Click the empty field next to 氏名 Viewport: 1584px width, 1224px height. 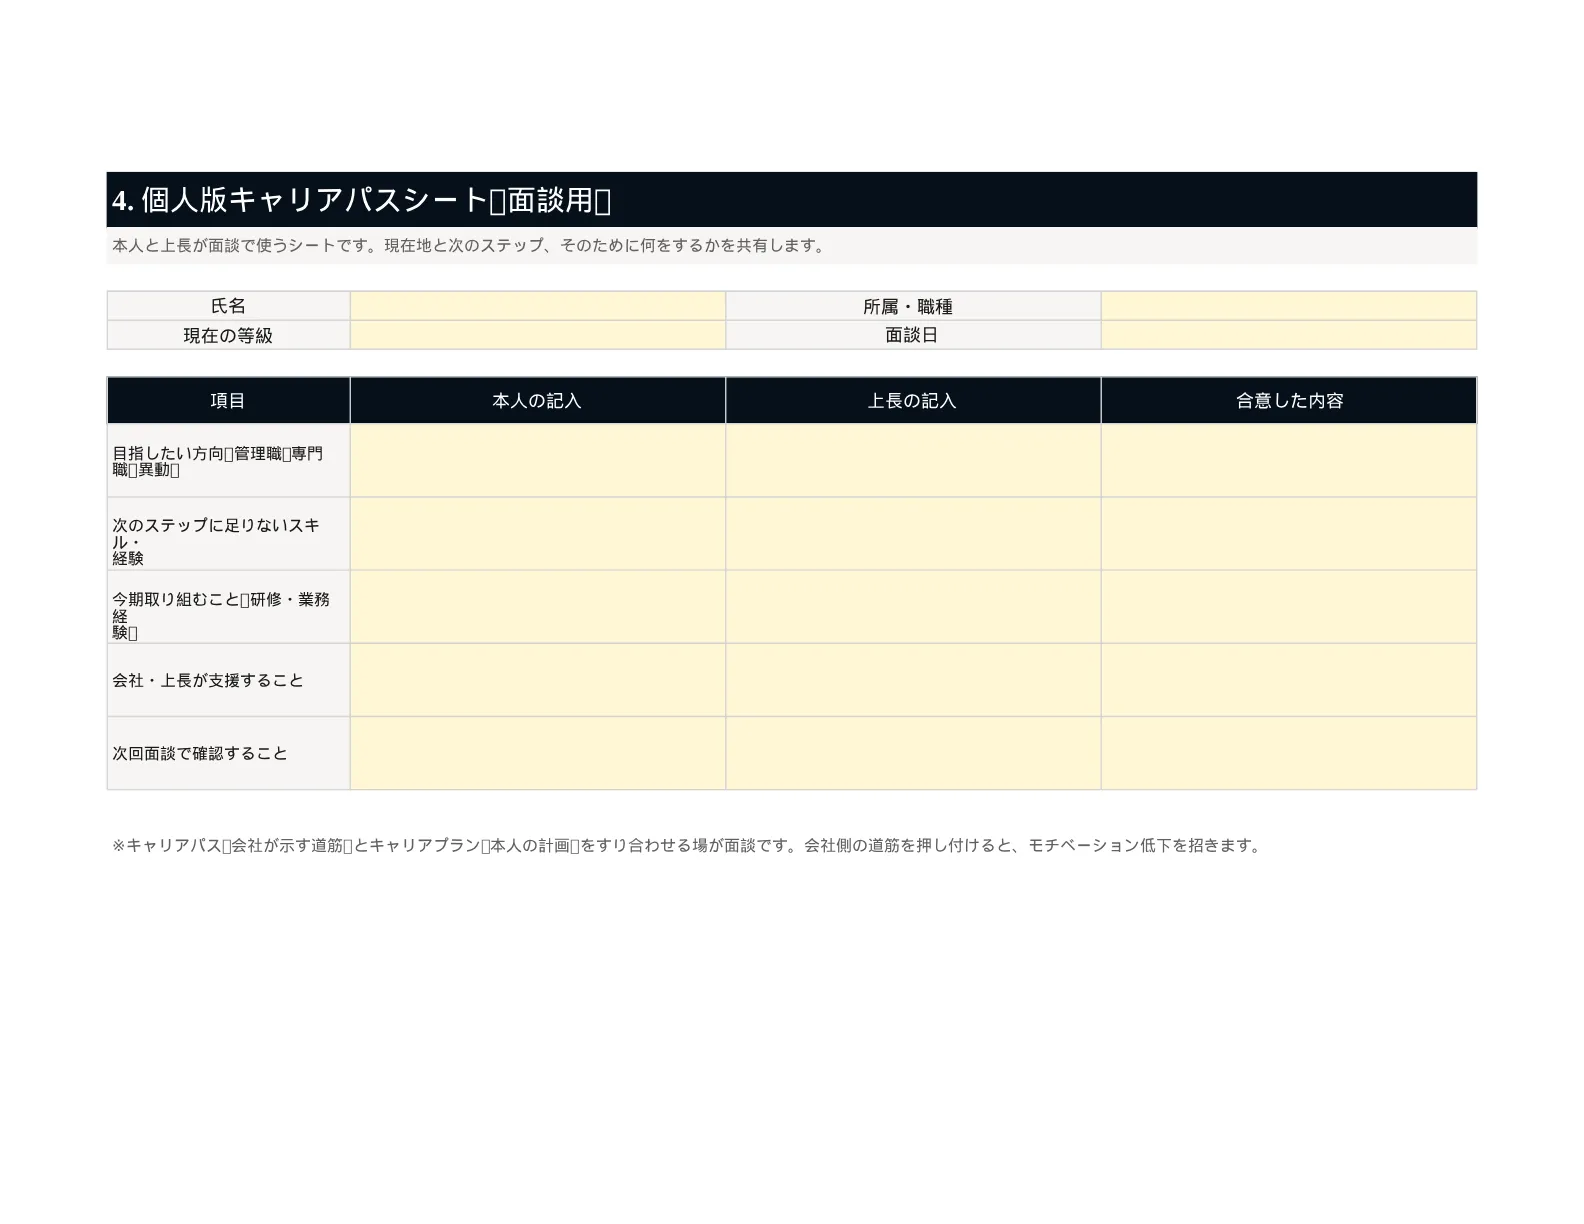coord(538,306)
